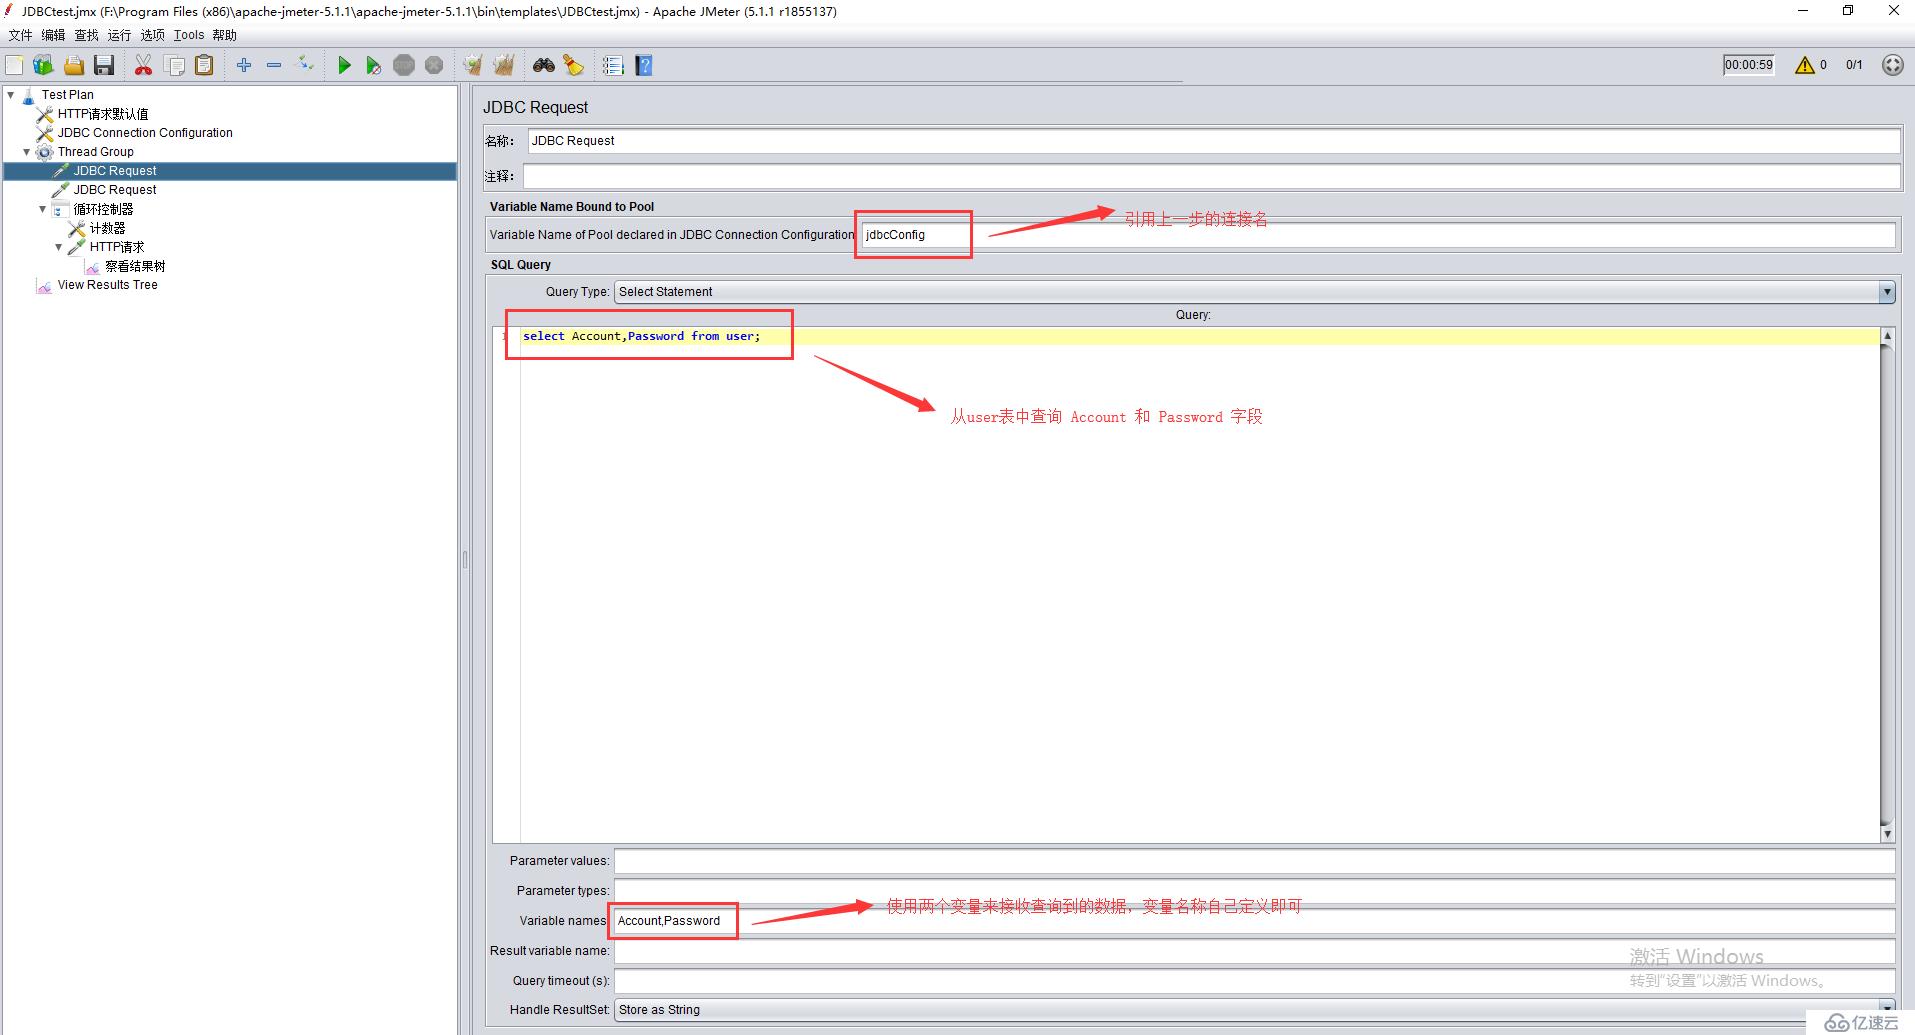
Task: Open the 查找 menu
Action: [87, 35]
